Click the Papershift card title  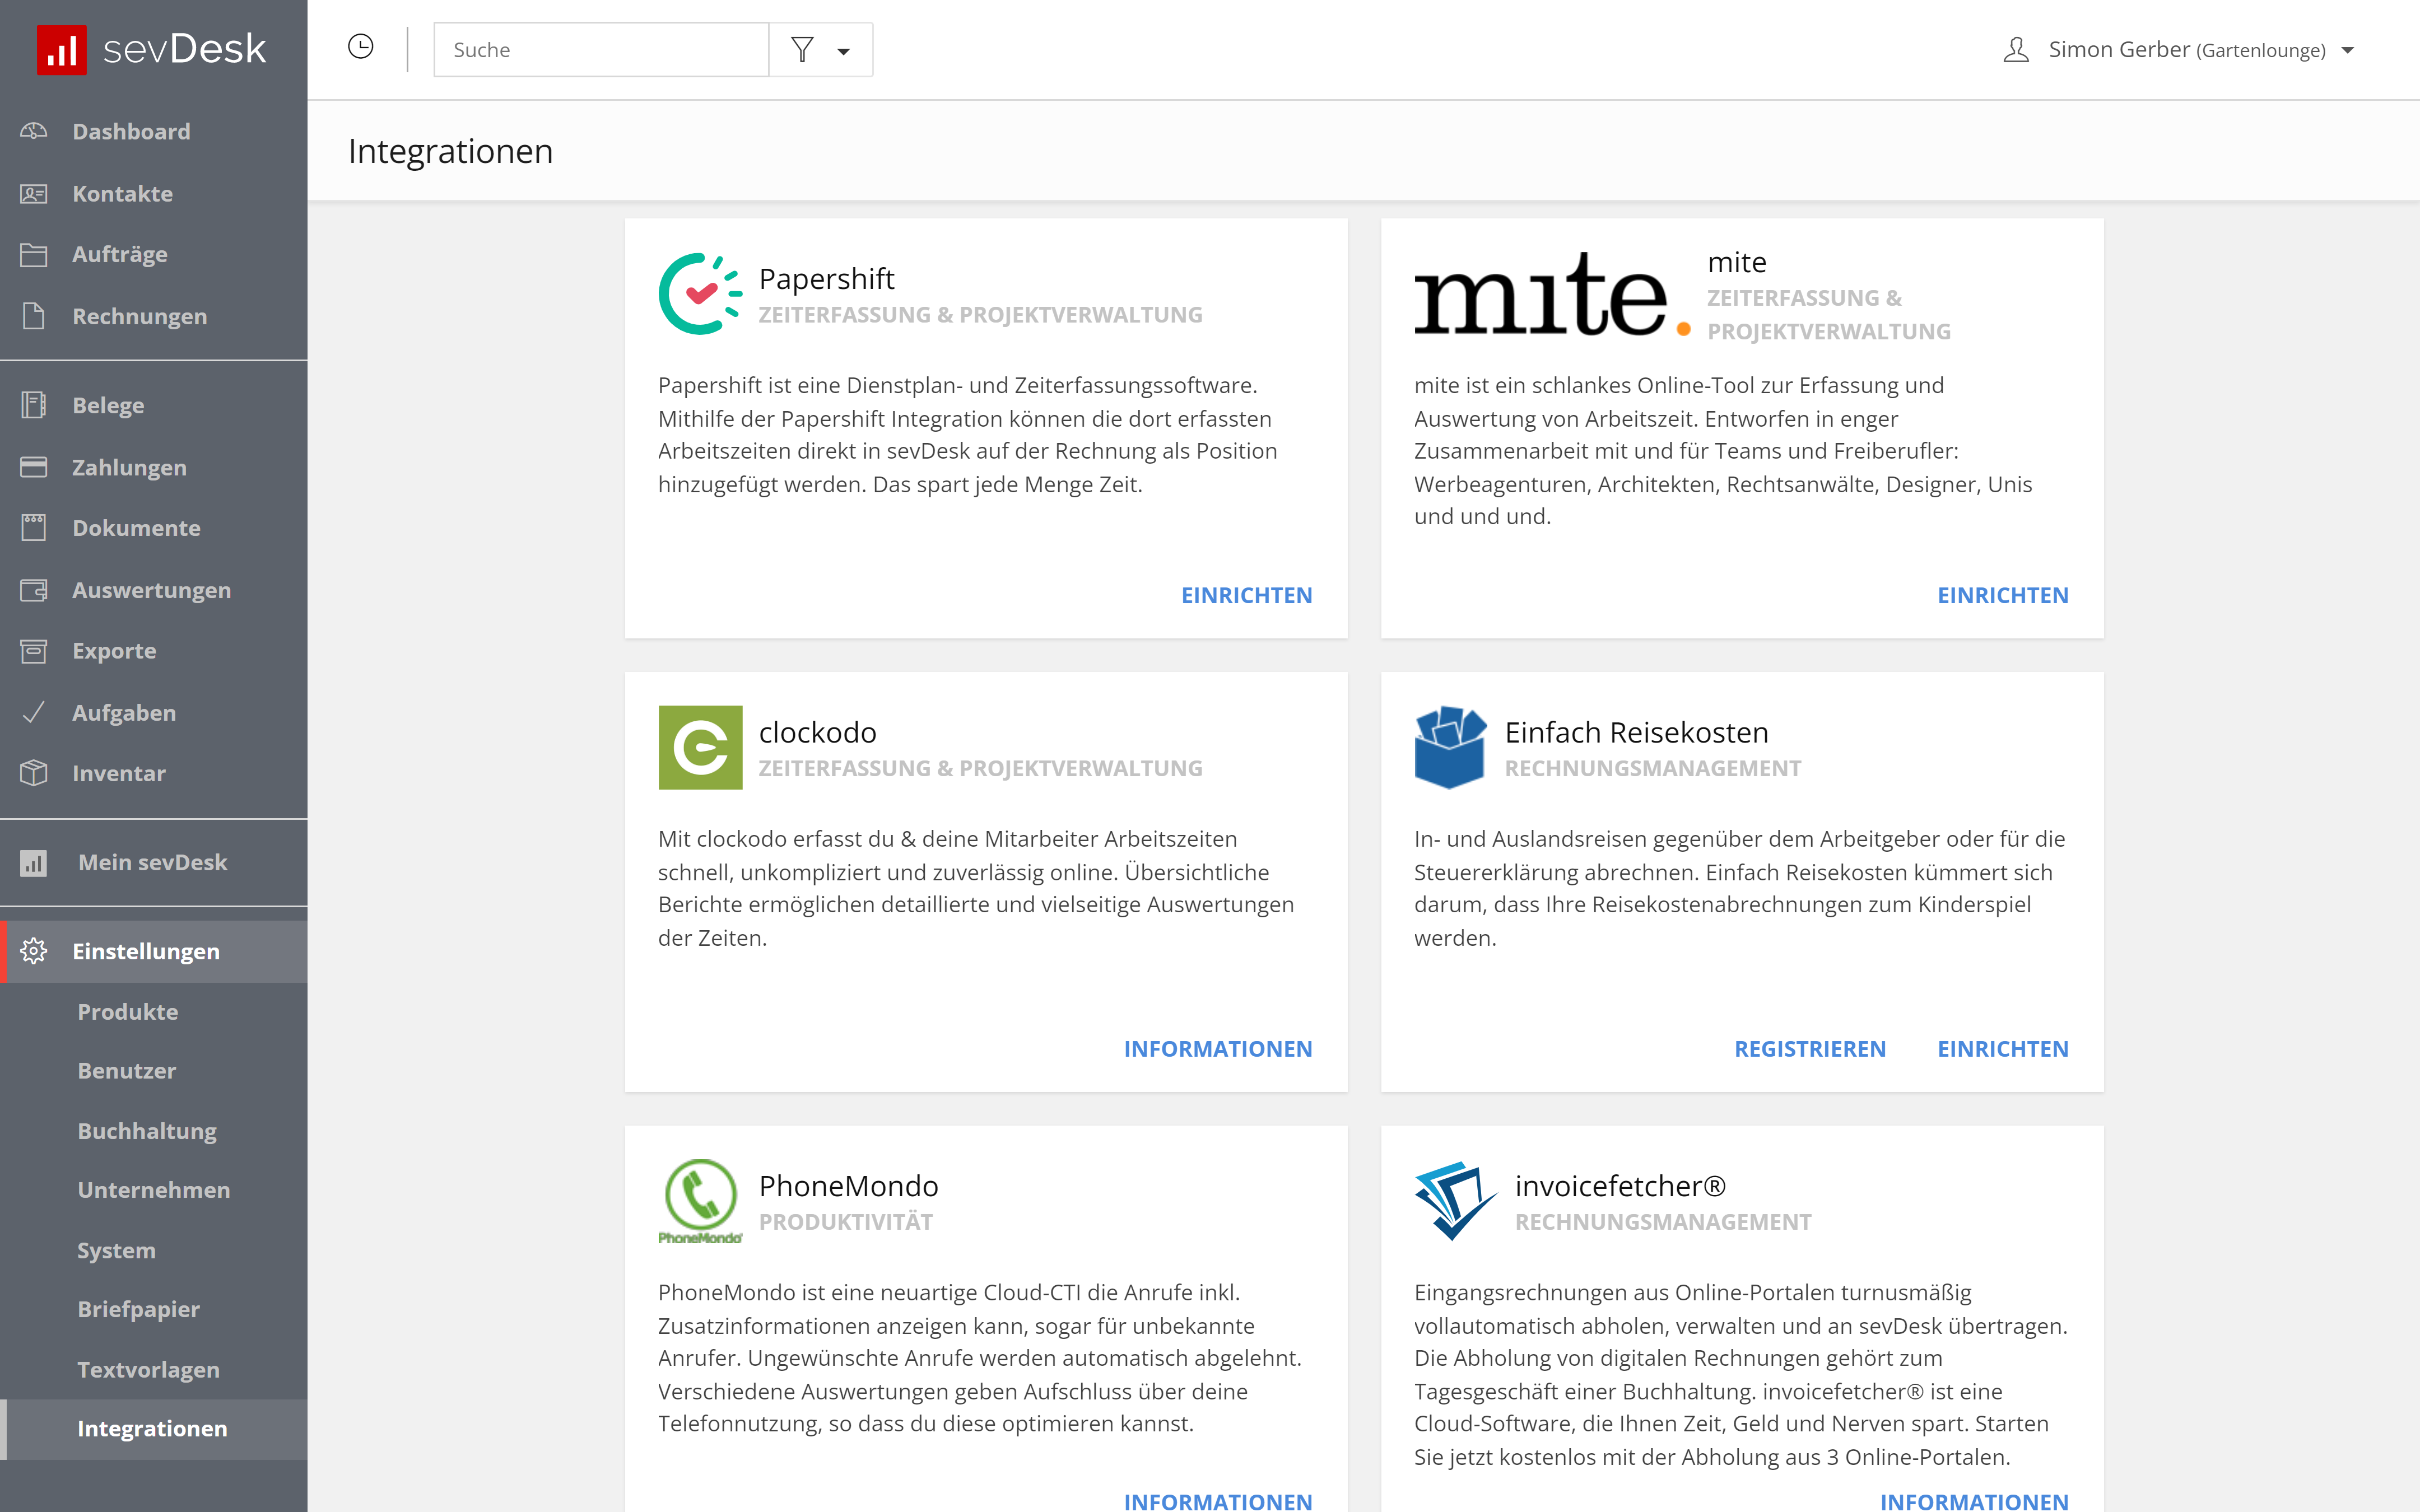coord(826,279)
